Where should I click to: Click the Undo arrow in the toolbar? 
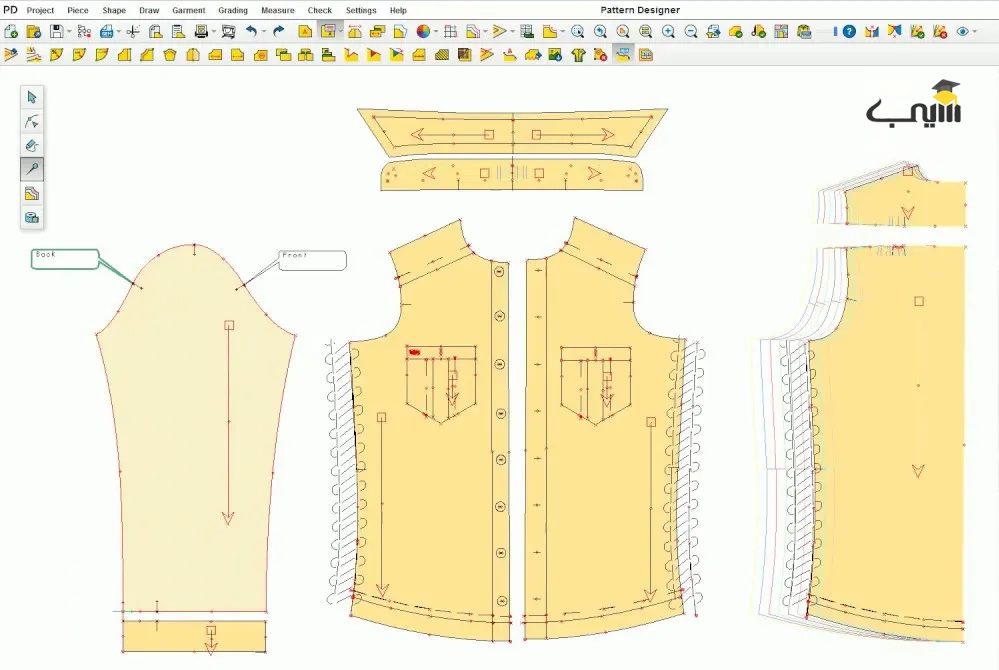[251, 31]
